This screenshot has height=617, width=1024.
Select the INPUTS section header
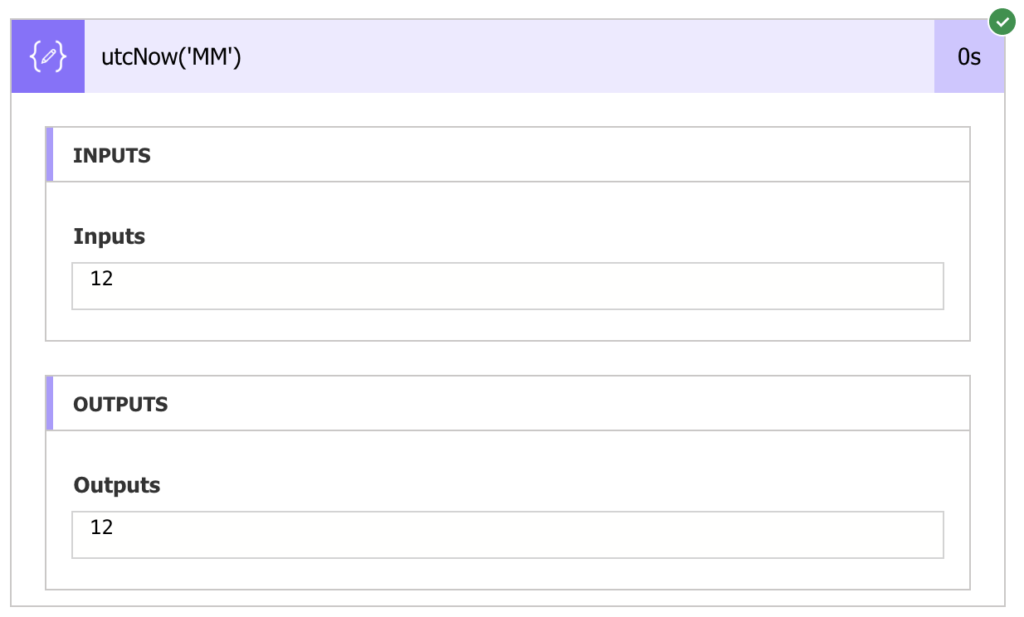click(x=111, y=155)
